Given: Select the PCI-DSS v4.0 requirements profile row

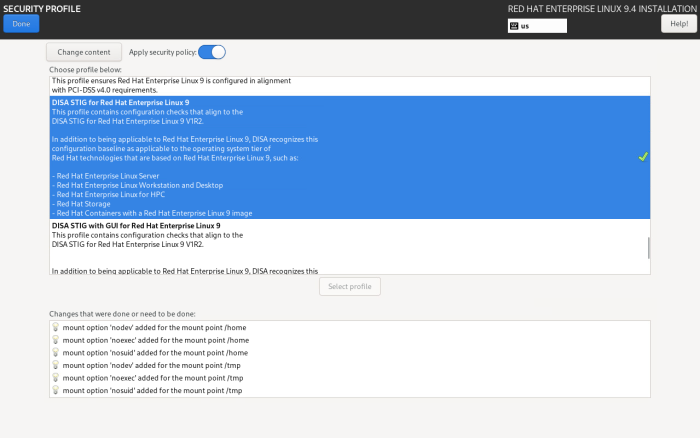Looking at the screenshot, I should (350, 86).
